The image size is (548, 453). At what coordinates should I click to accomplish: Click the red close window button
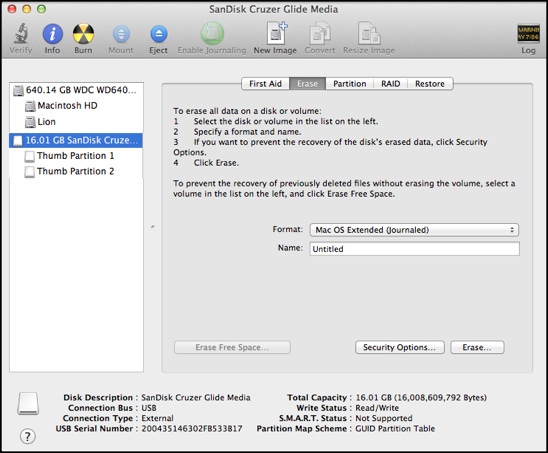[12, 9]
